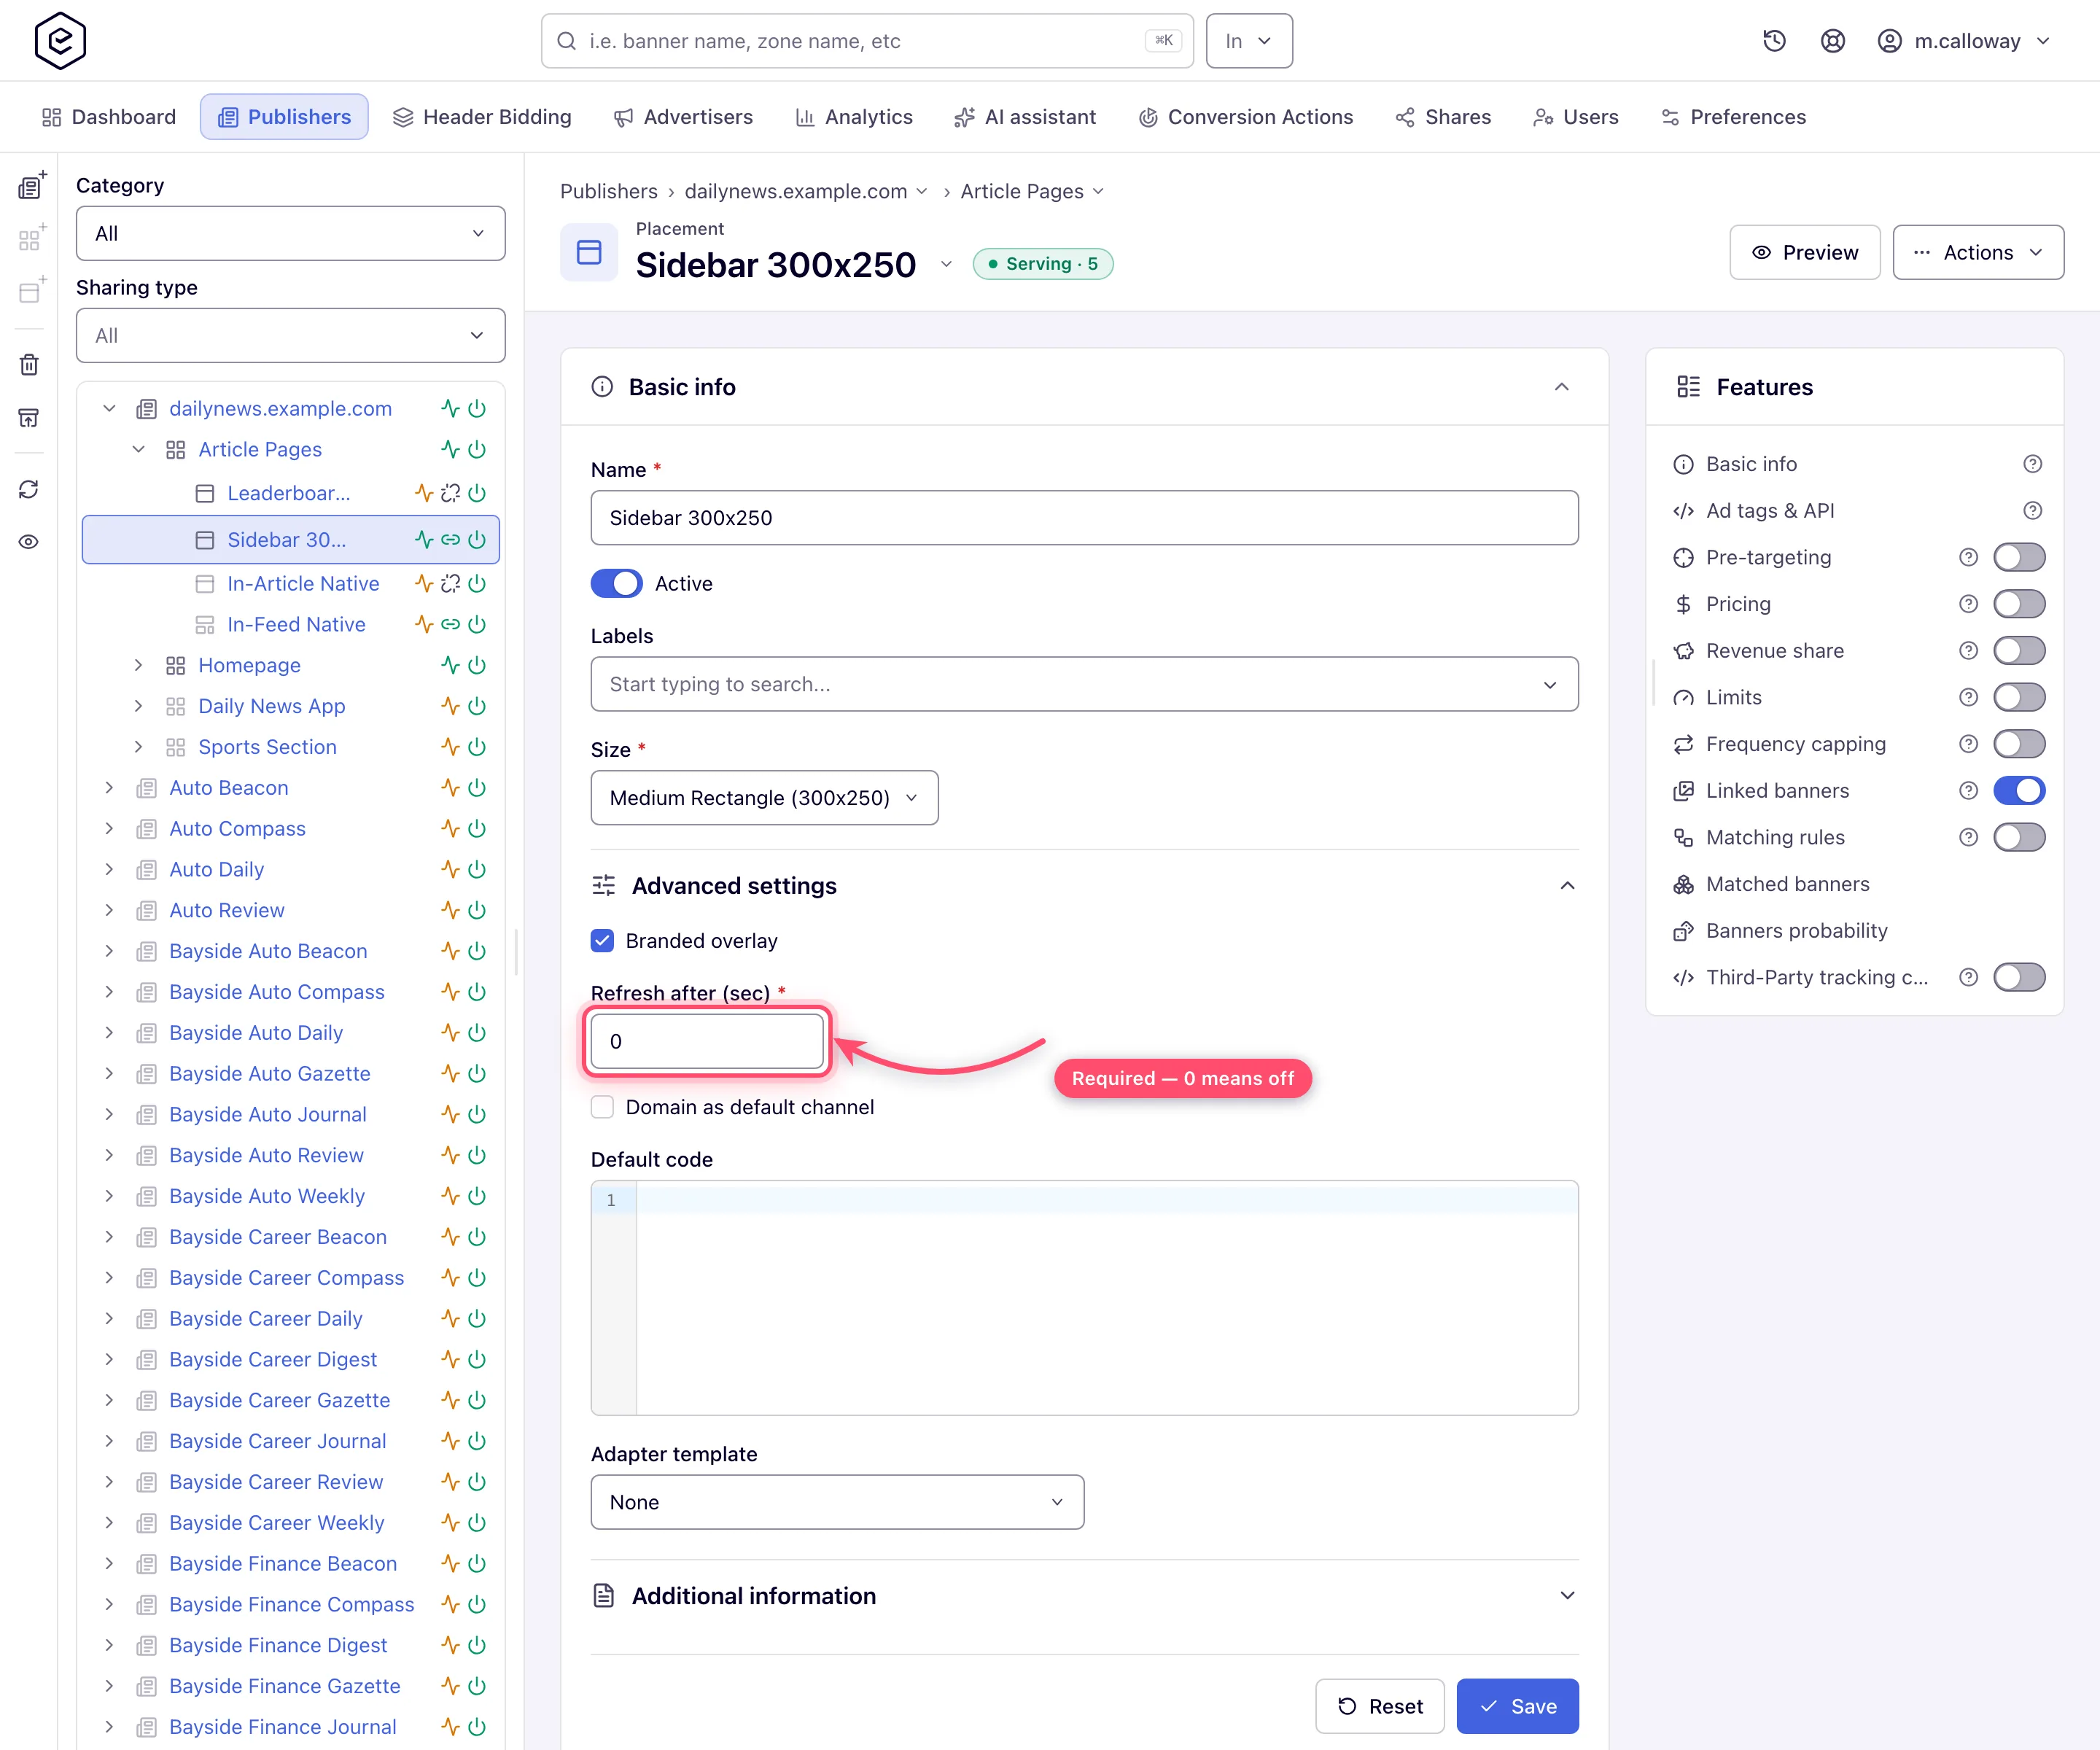This screenshot has width=2100, height=1750.
Task: Click power icon on dailynews.example.com row
Action: coord(477,408)
